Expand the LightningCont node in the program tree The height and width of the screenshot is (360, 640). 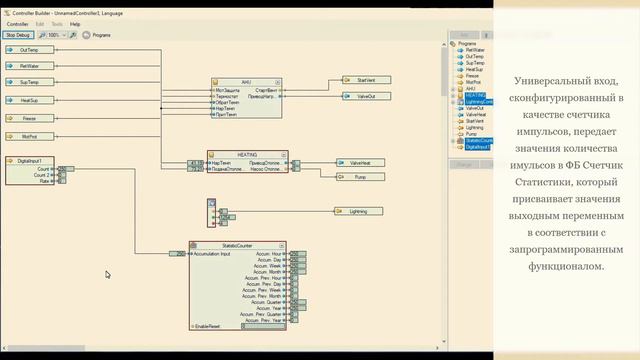[x=453, y=102]
